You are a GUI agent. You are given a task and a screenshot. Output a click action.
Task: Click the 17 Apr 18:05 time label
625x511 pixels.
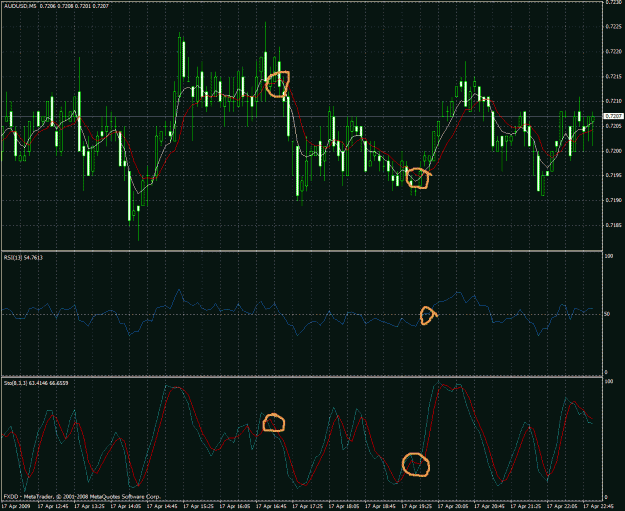[345, 507]
